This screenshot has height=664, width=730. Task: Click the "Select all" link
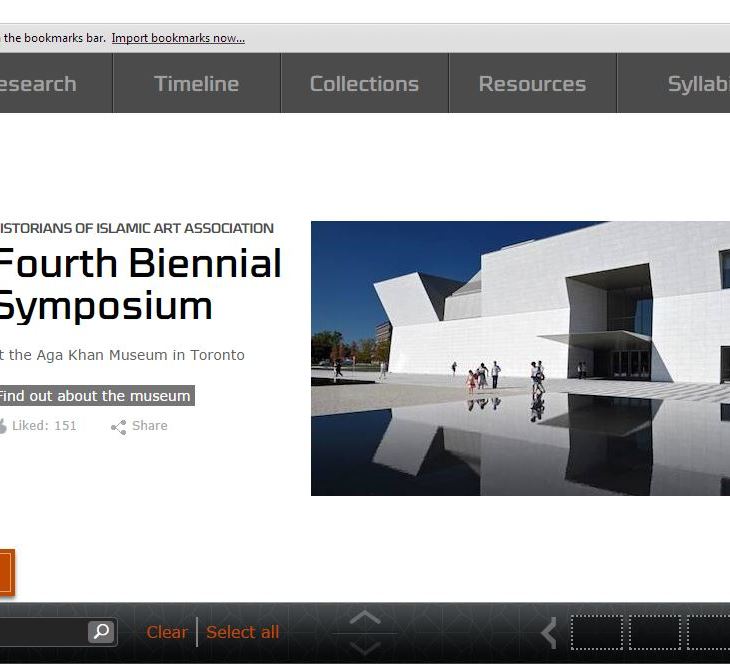tap(242, 632)
